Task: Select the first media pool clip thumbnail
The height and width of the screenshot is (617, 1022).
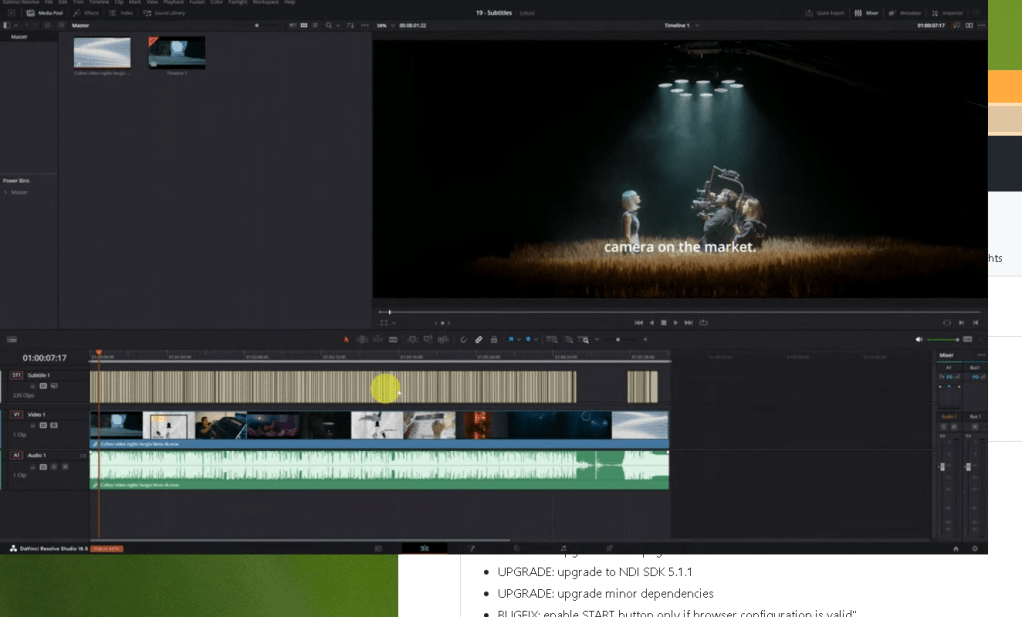Action: (x=102, y=52)
